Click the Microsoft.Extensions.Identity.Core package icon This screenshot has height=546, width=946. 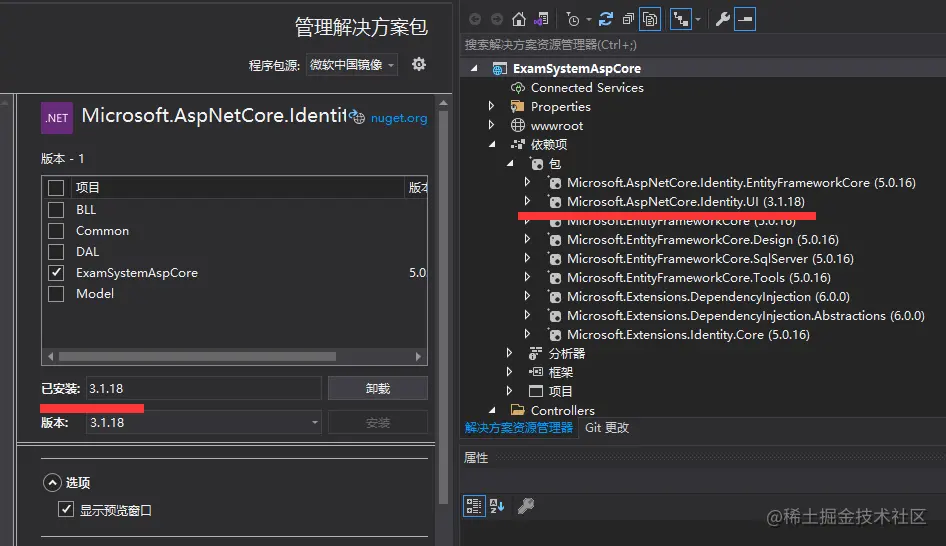pyautogui.click(x=555, y=335)
